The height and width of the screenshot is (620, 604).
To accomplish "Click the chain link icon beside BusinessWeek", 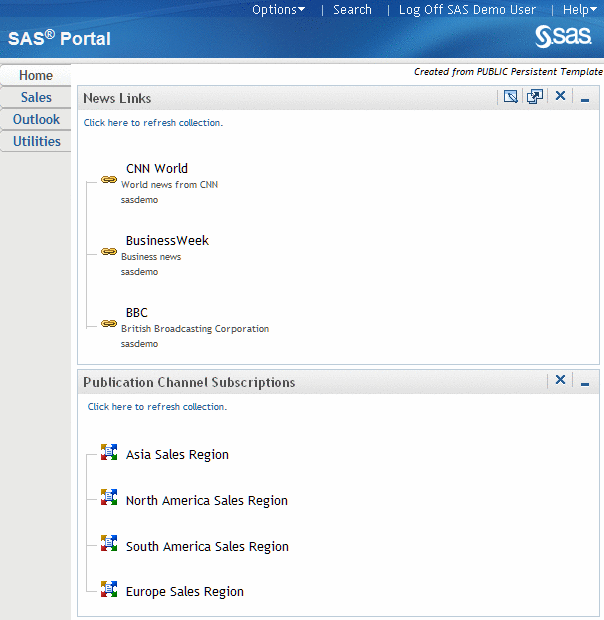I will pyautogui.click(x=109, y=251).
